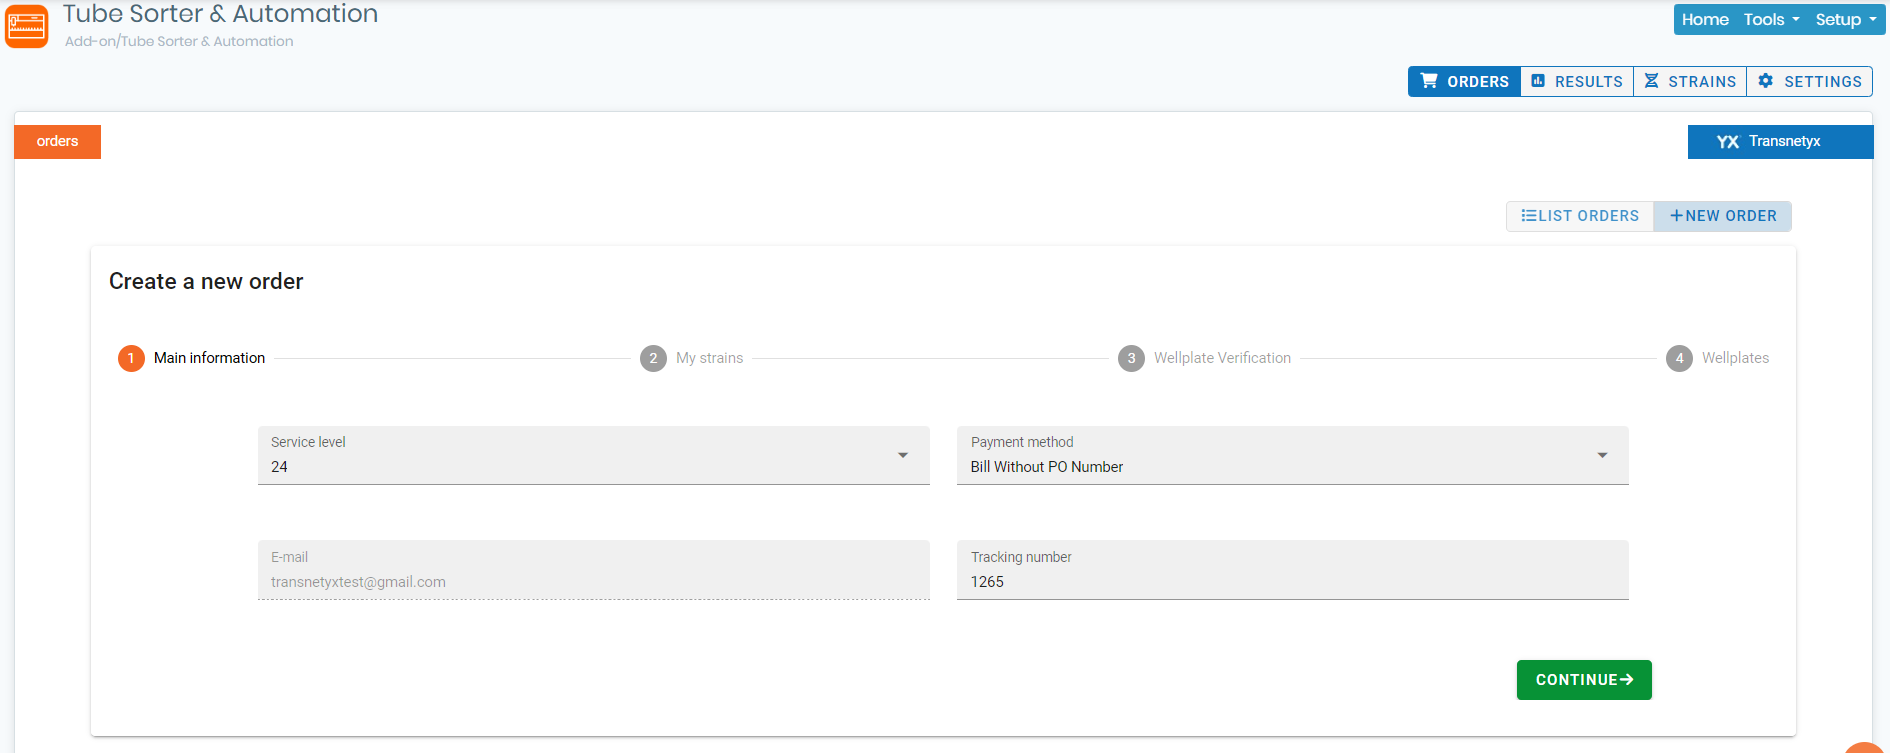Click the E-mail field
The image size is (1890, 753).
point(594,571)
